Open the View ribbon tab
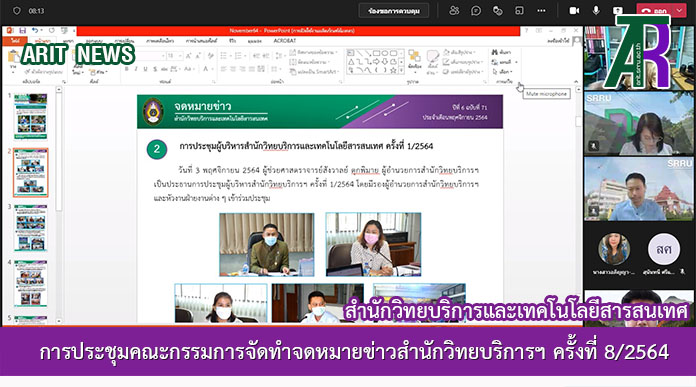This screenshot has width=696, height=387. [254, 41]
